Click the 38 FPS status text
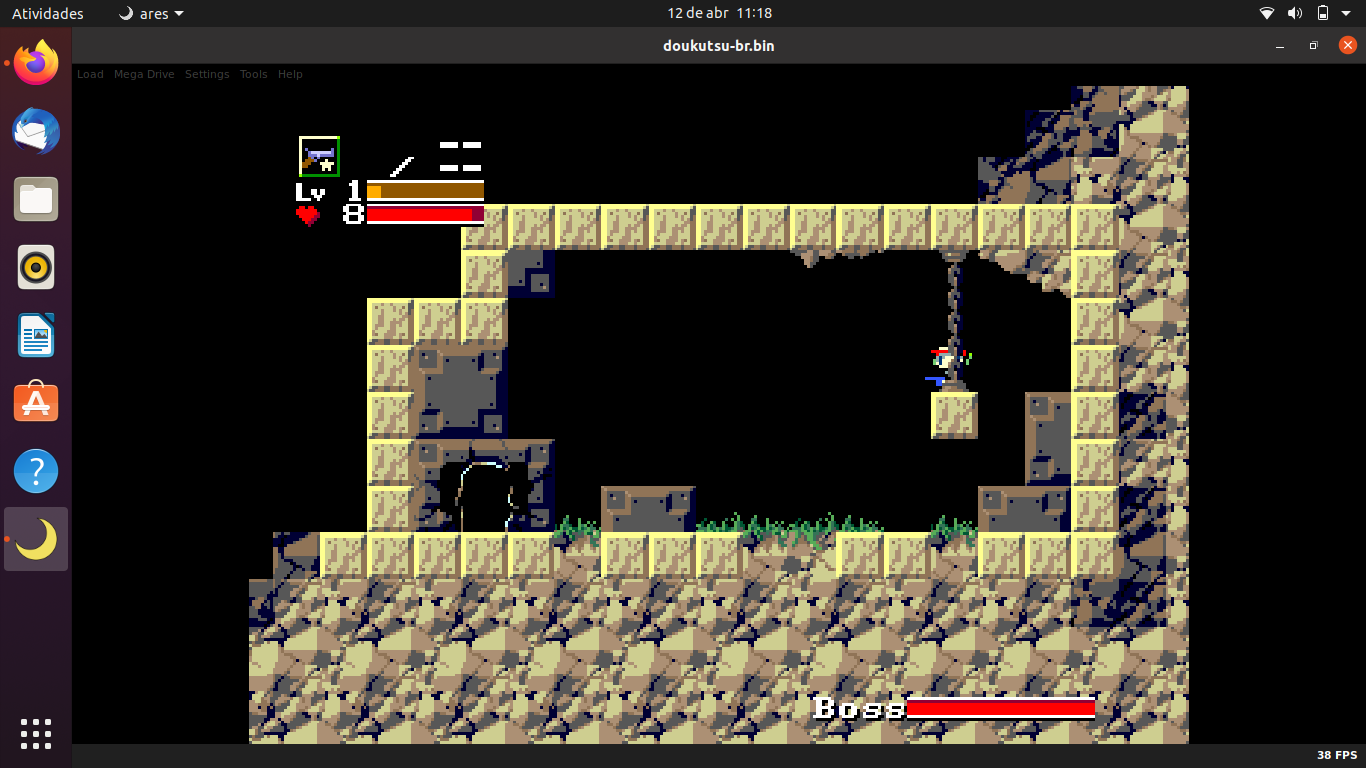Screen dimensions: 1366x768 1337,755
